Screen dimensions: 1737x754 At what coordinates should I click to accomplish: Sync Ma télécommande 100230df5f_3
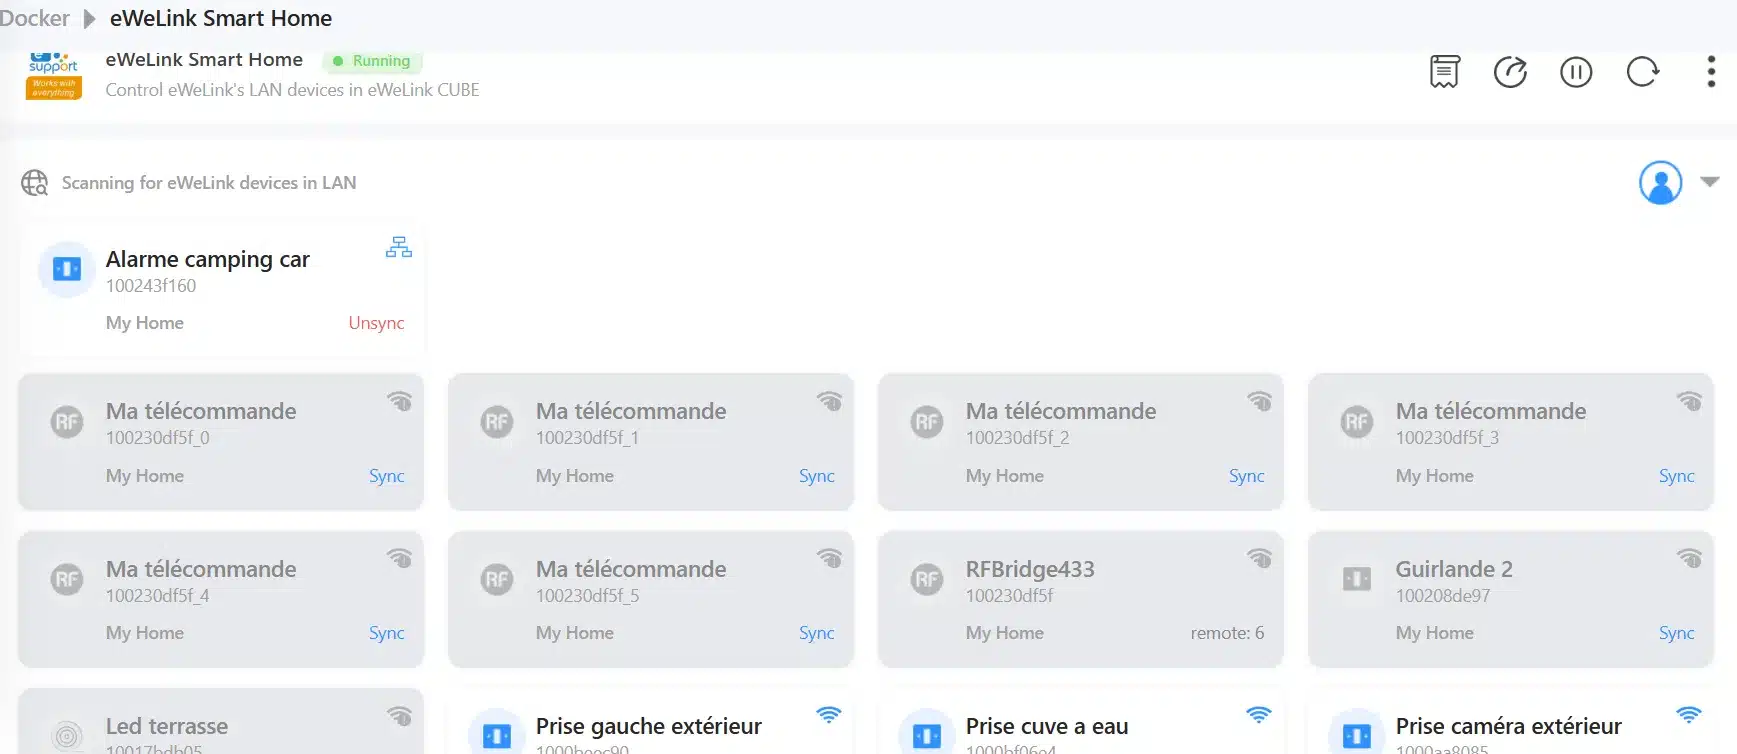tap(1676, 476)
